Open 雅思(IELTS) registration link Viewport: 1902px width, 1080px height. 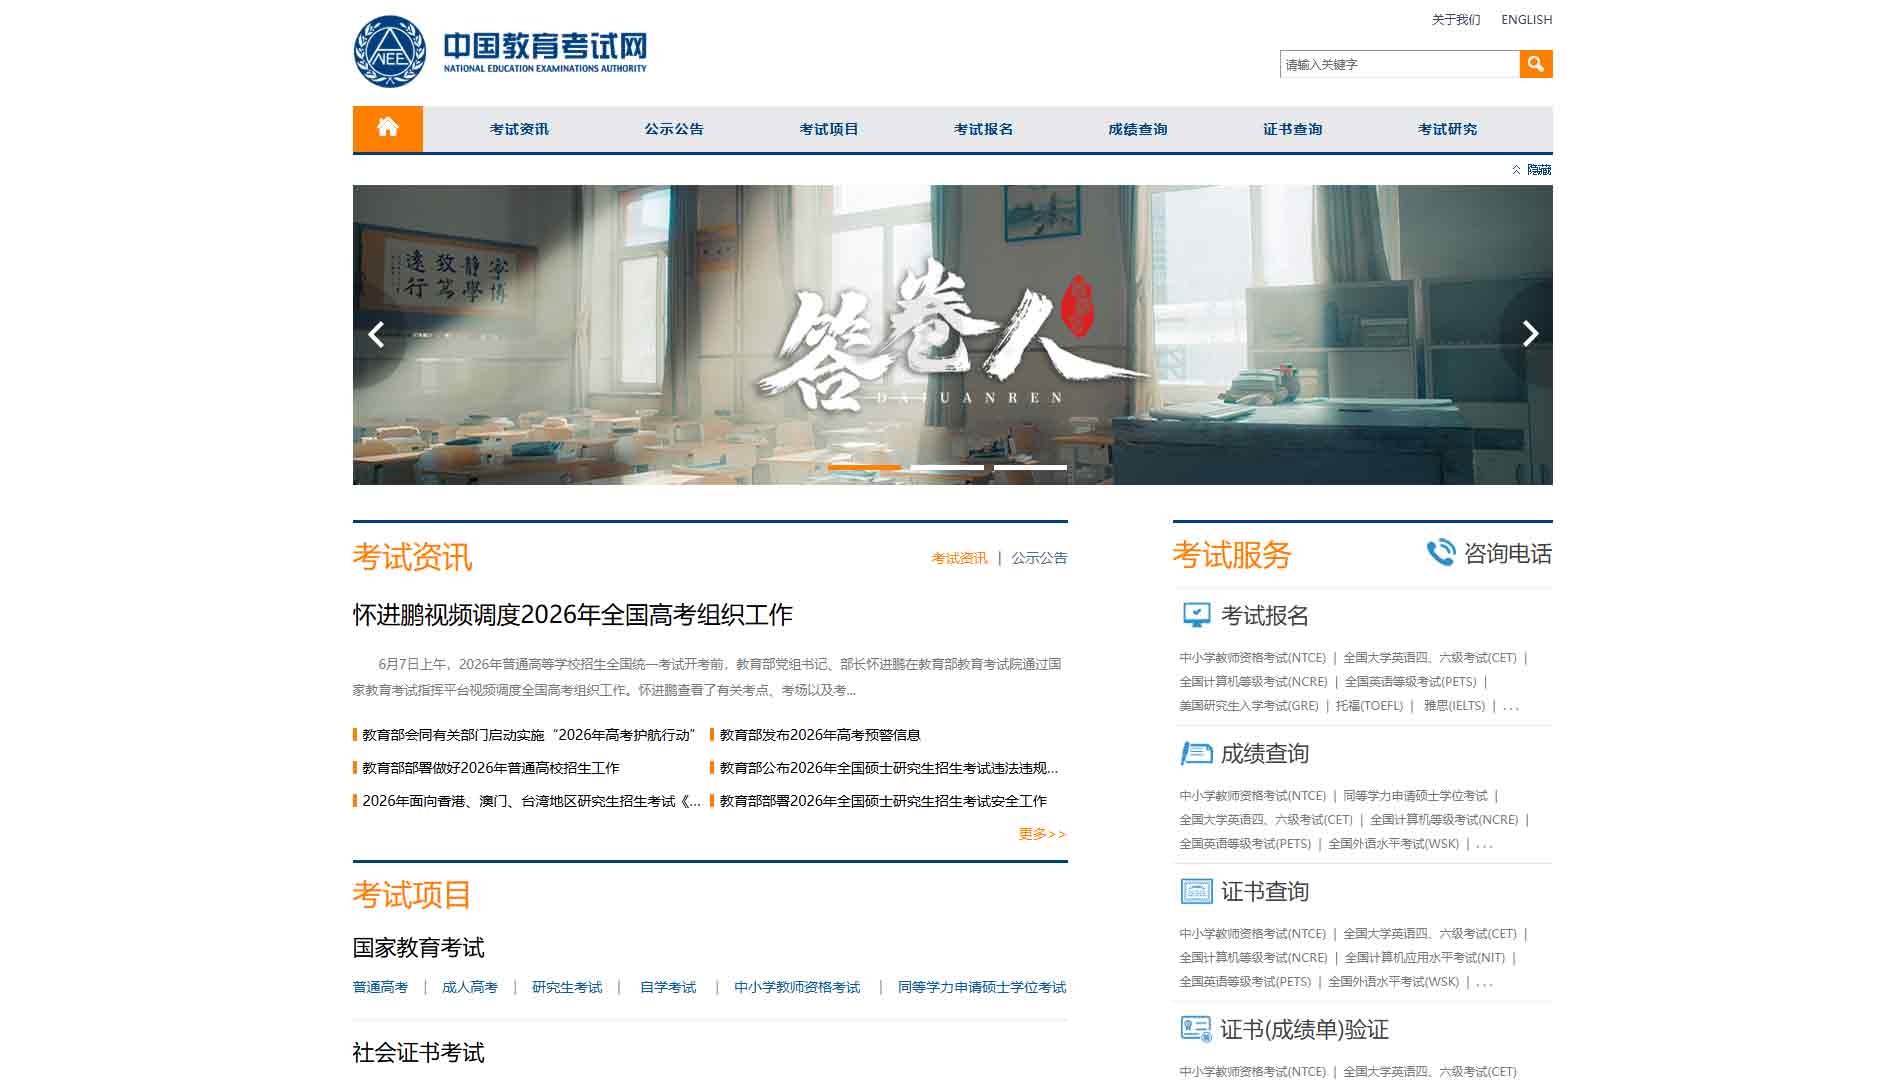click(x=1454, y=706)
